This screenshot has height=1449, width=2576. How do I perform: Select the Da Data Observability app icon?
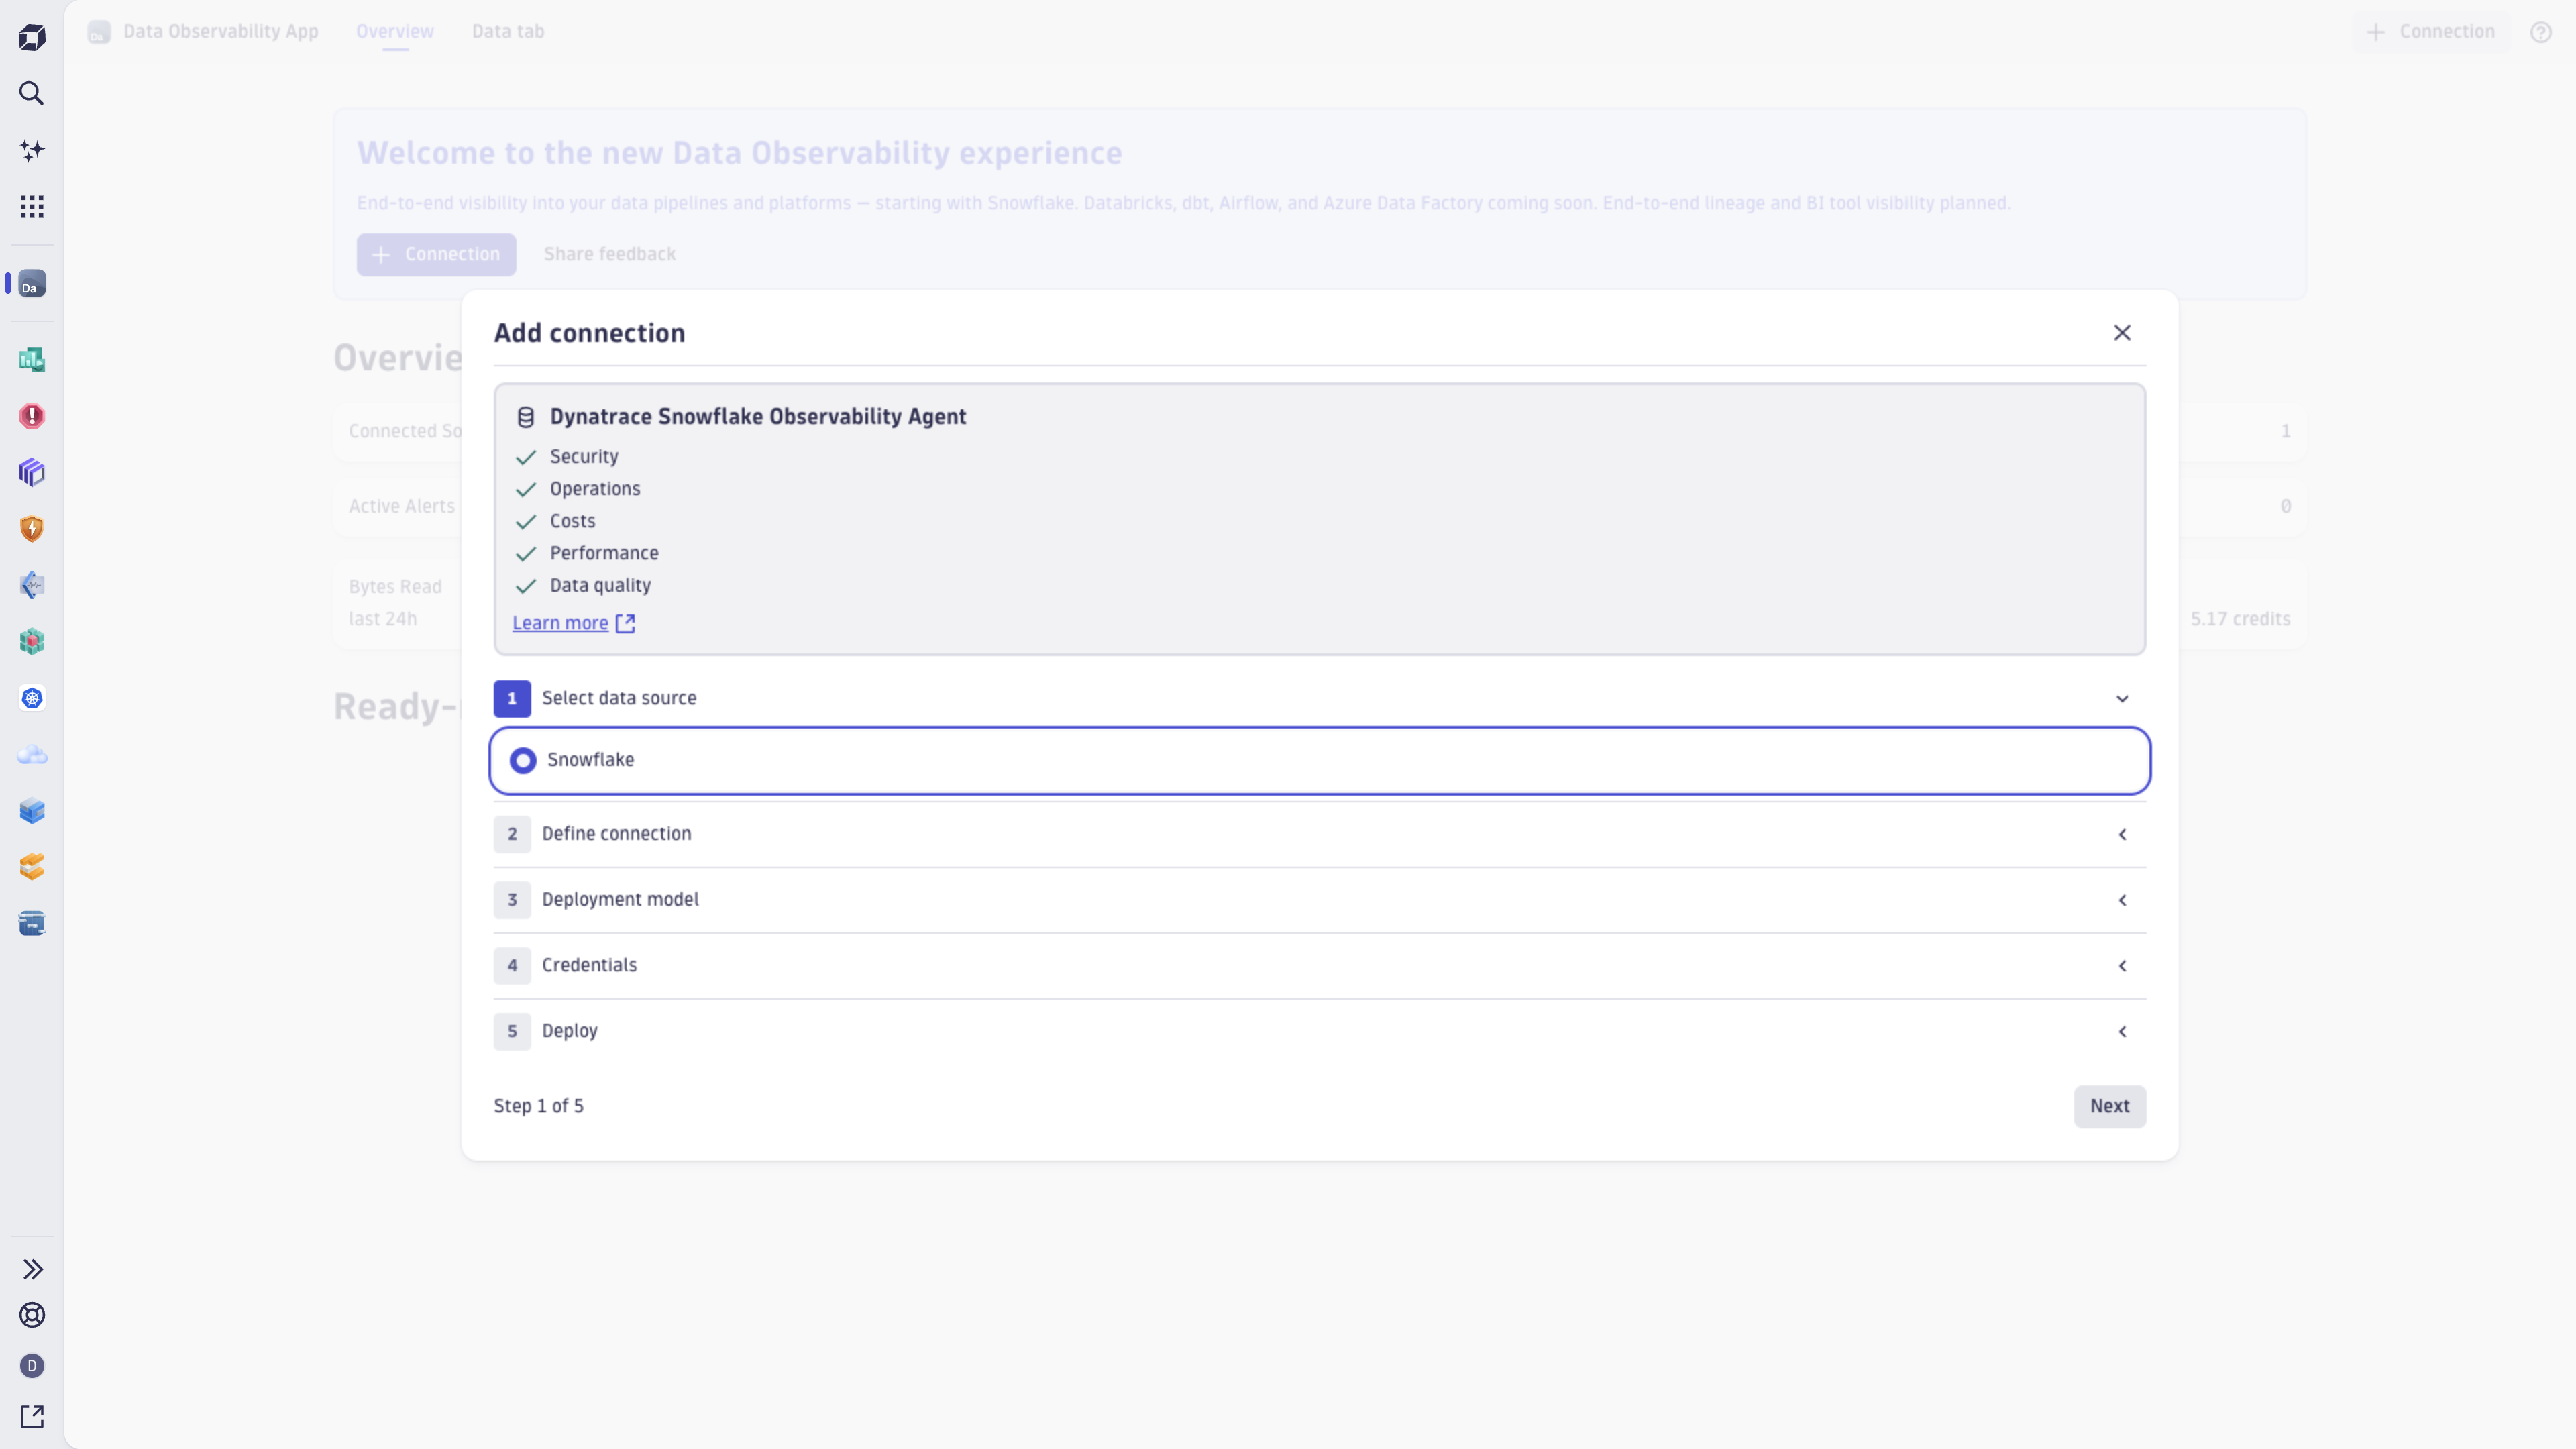click(x=32, y=283)
